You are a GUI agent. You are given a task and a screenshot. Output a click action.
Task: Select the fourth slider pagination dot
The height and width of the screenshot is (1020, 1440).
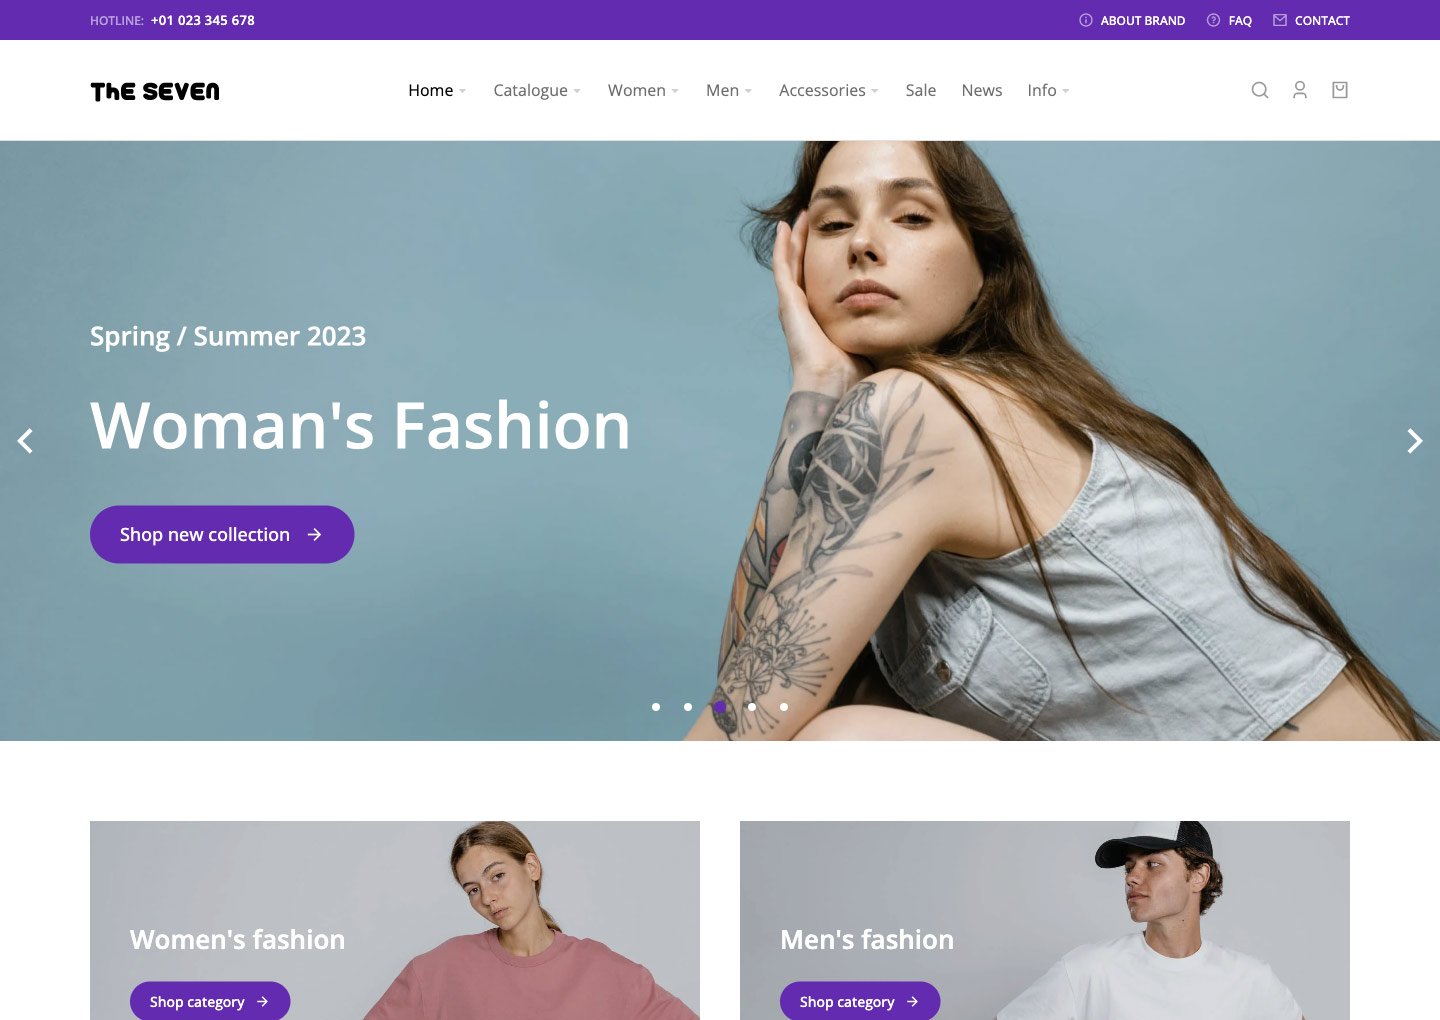(x=752, y=707)
